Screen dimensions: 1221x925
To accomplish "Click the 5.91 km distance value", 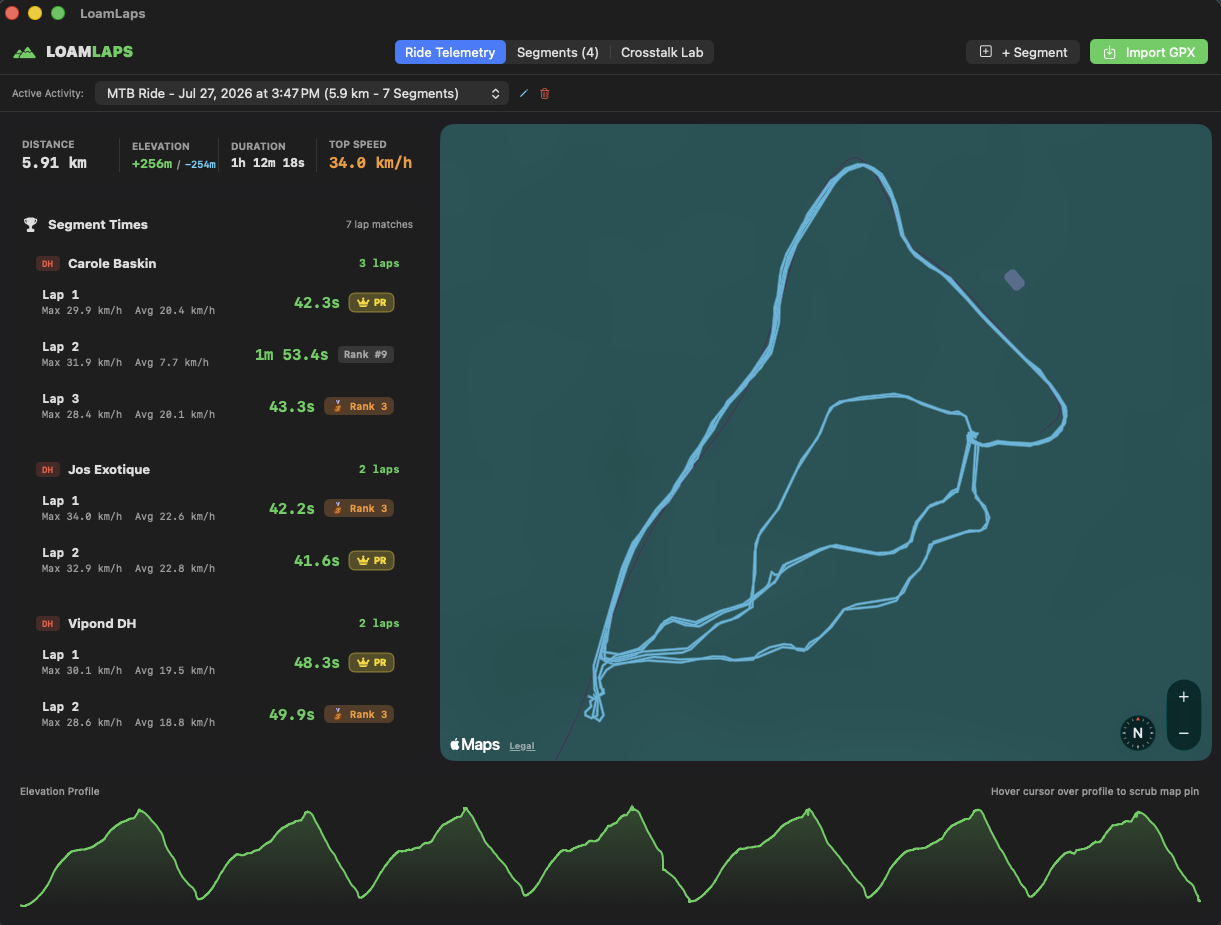I will click(x=54, y=162).
